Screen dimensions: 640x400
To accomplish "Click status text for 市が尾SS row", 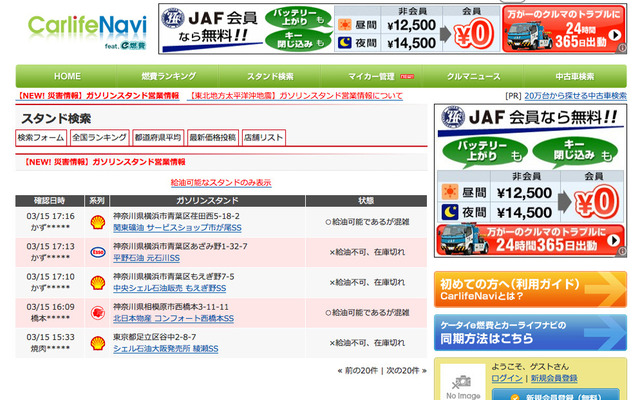I will click(367, 222).
